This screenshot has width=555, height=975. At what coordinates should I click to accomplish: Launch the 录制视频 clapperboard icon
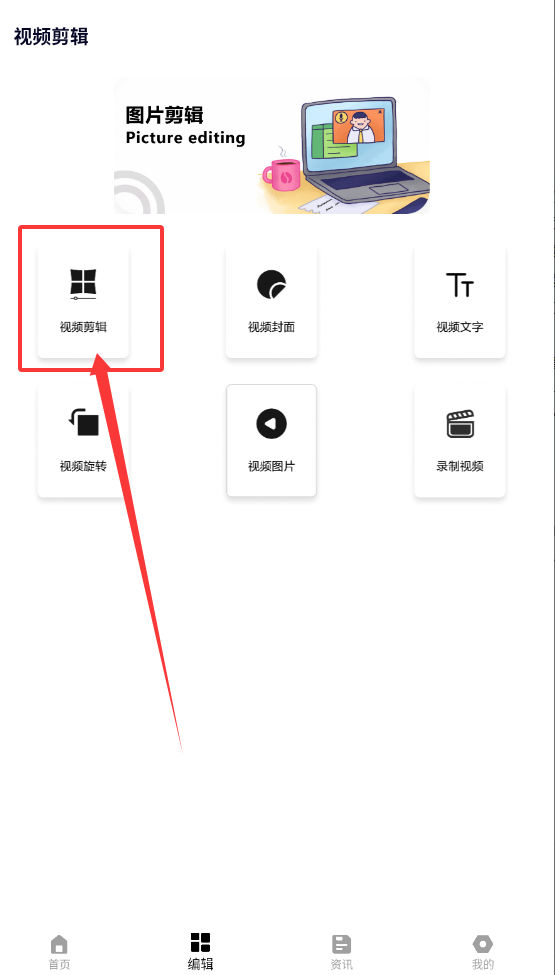click(460, 423)
